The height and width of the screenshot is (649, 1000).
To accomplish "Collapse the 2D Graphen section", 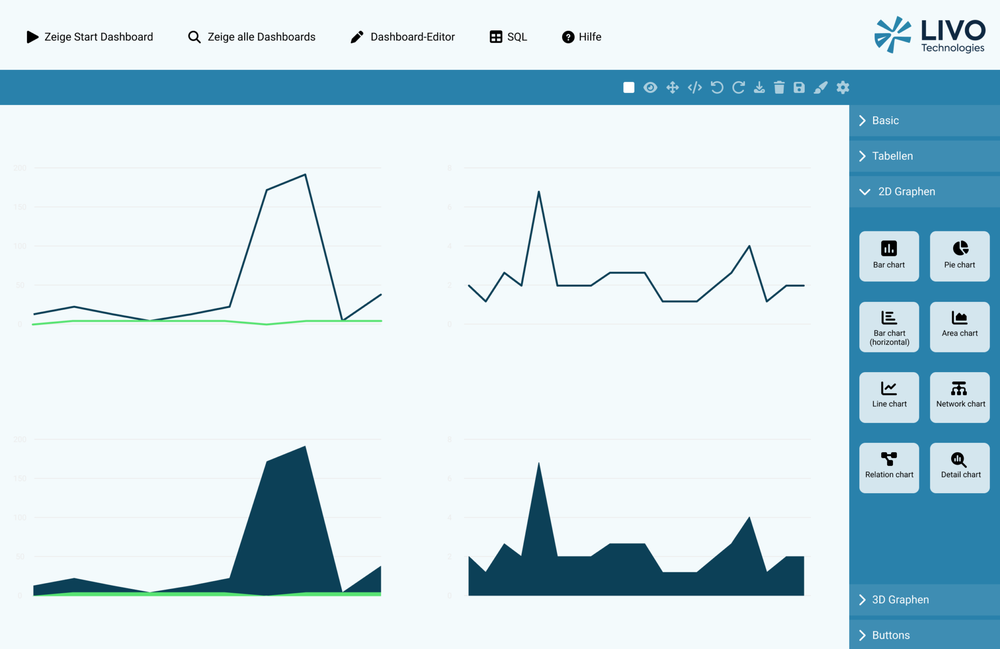I will coord(925,192).
